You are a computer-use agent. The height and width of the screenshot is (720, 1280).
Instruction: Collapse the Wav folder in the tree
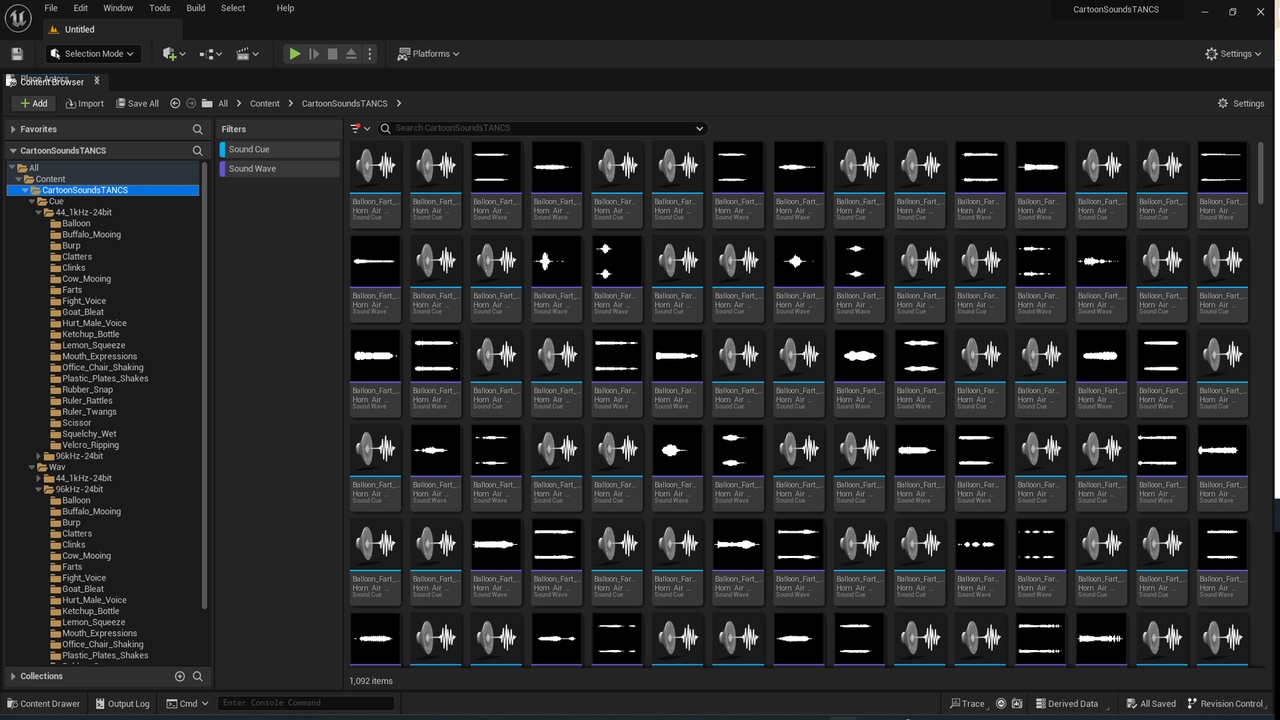coord(31,467)
